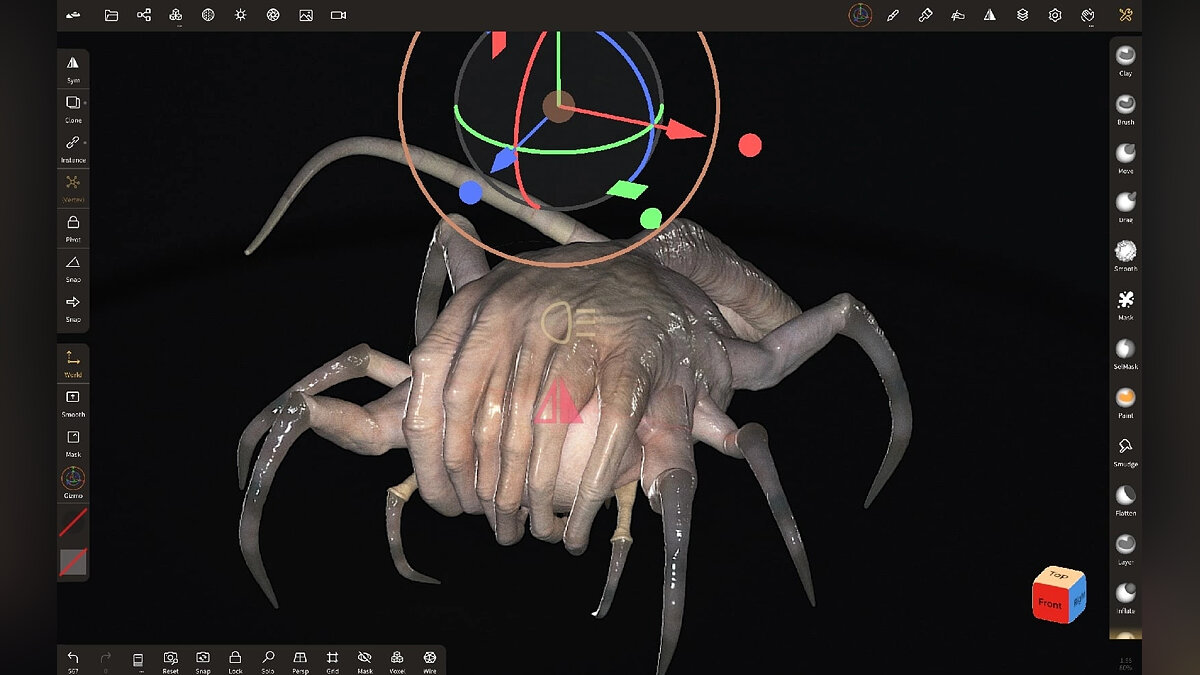Toggle Wire wireframe display

pyautogui.click(x=430, y=660)
